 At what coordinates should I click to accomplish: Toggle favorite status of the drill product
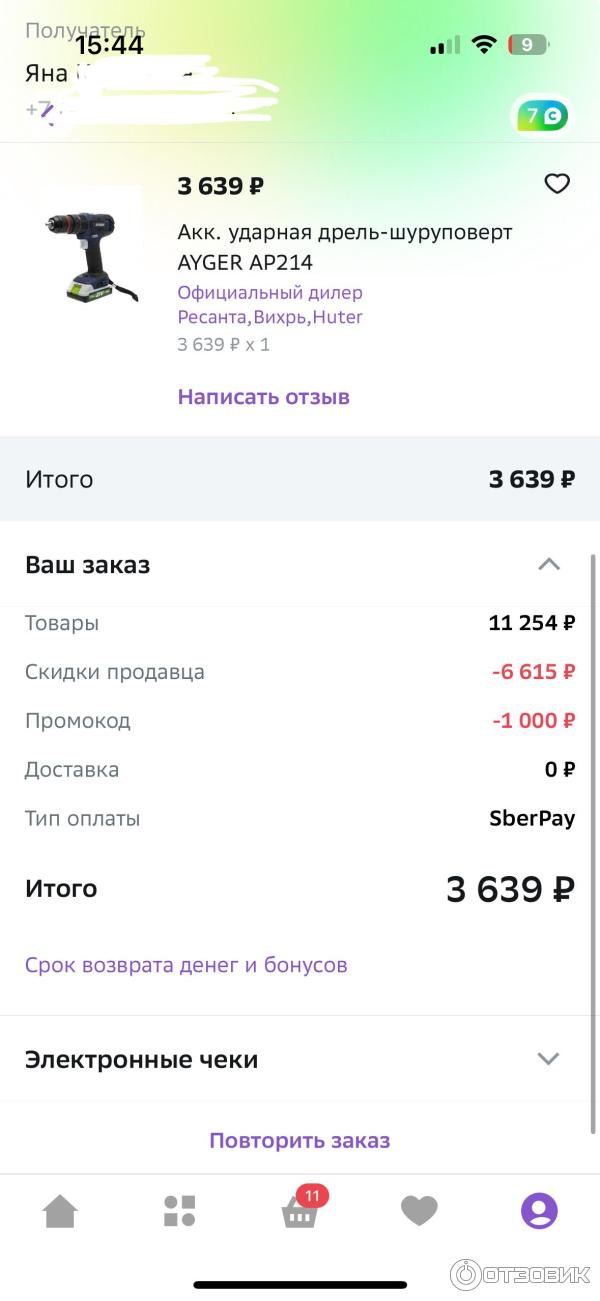click(x=557, y=184)
